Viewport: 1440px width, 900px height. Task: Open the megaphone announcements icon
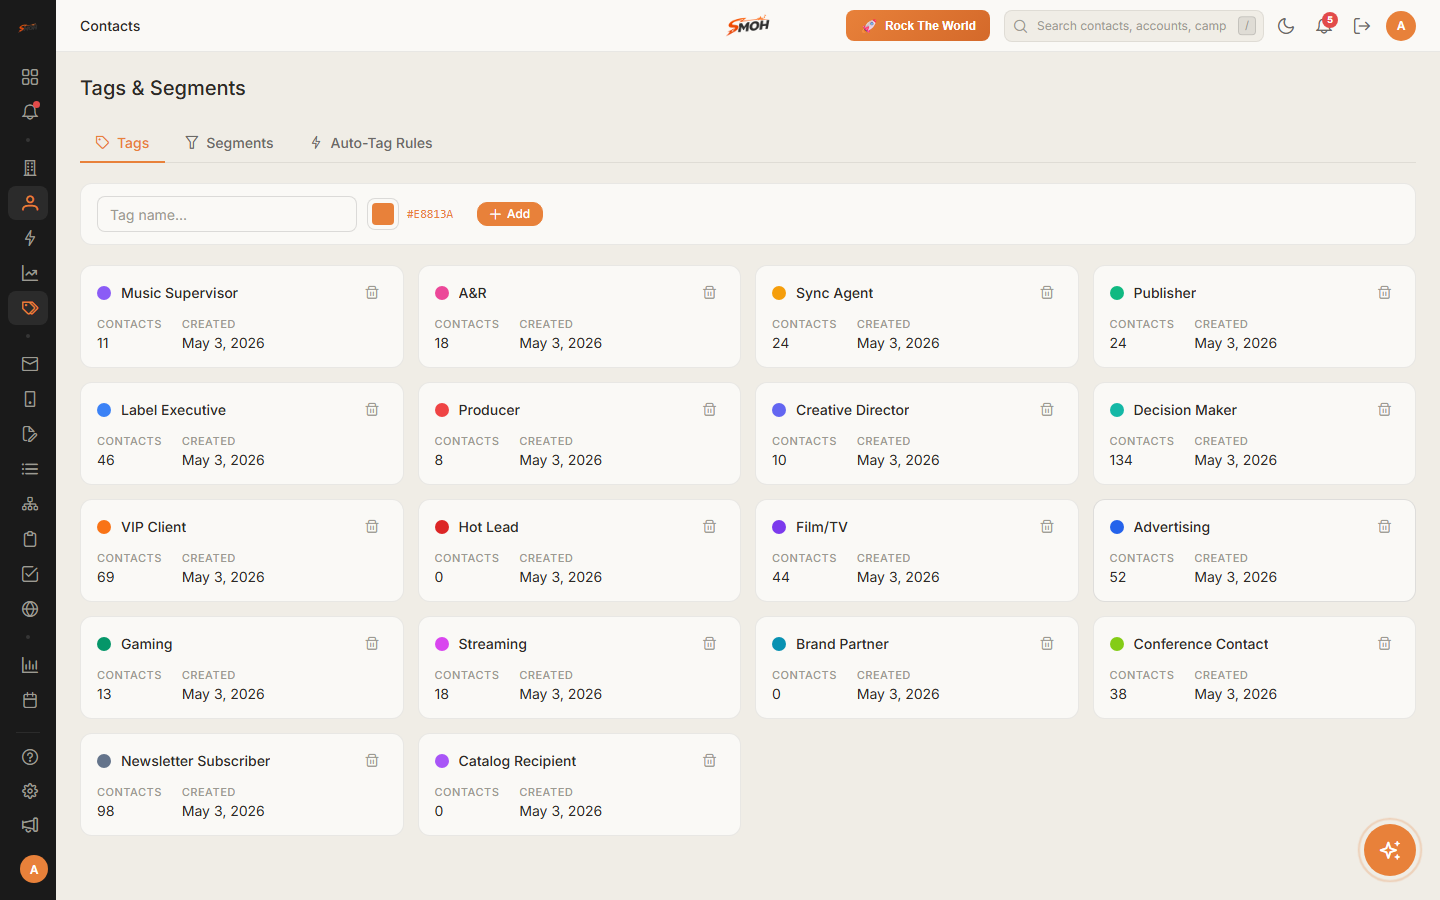[x=30, y=825]
